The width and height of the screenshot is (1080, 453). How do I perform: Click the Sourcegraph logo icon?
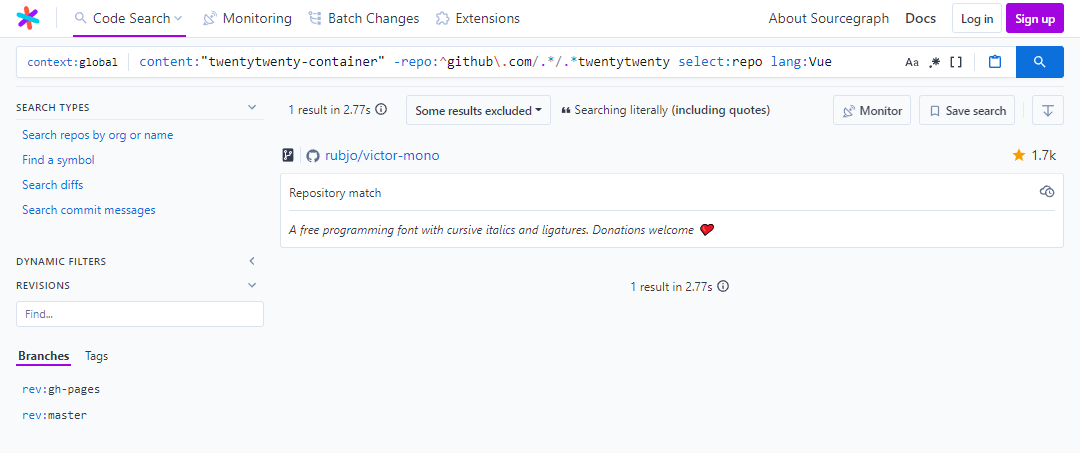pyautogui.click(x=29, y=18)
